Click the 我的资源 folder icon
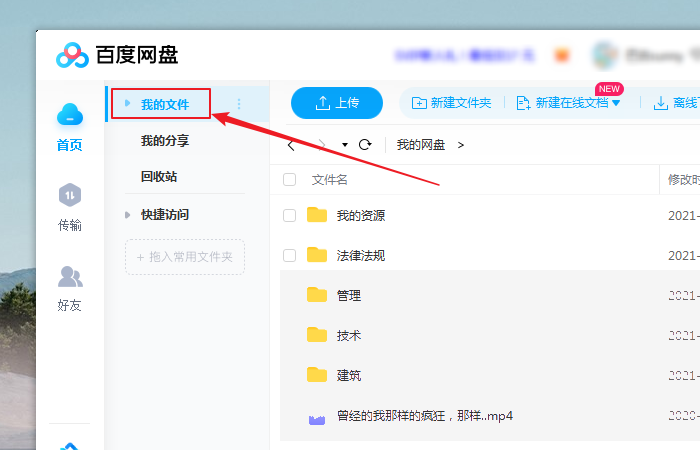 [317, 215]
